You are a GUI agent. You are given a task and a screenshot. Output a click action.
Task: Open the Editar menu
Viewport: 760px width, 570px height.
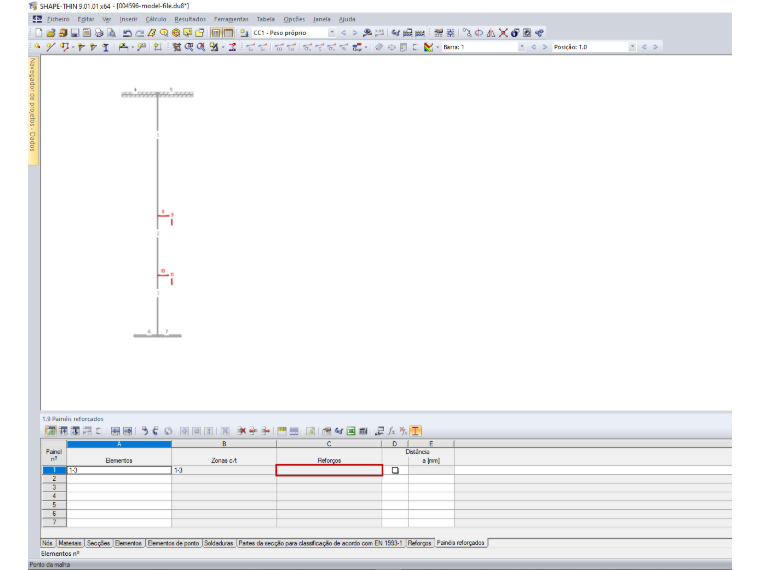click(x=86, y=19)
